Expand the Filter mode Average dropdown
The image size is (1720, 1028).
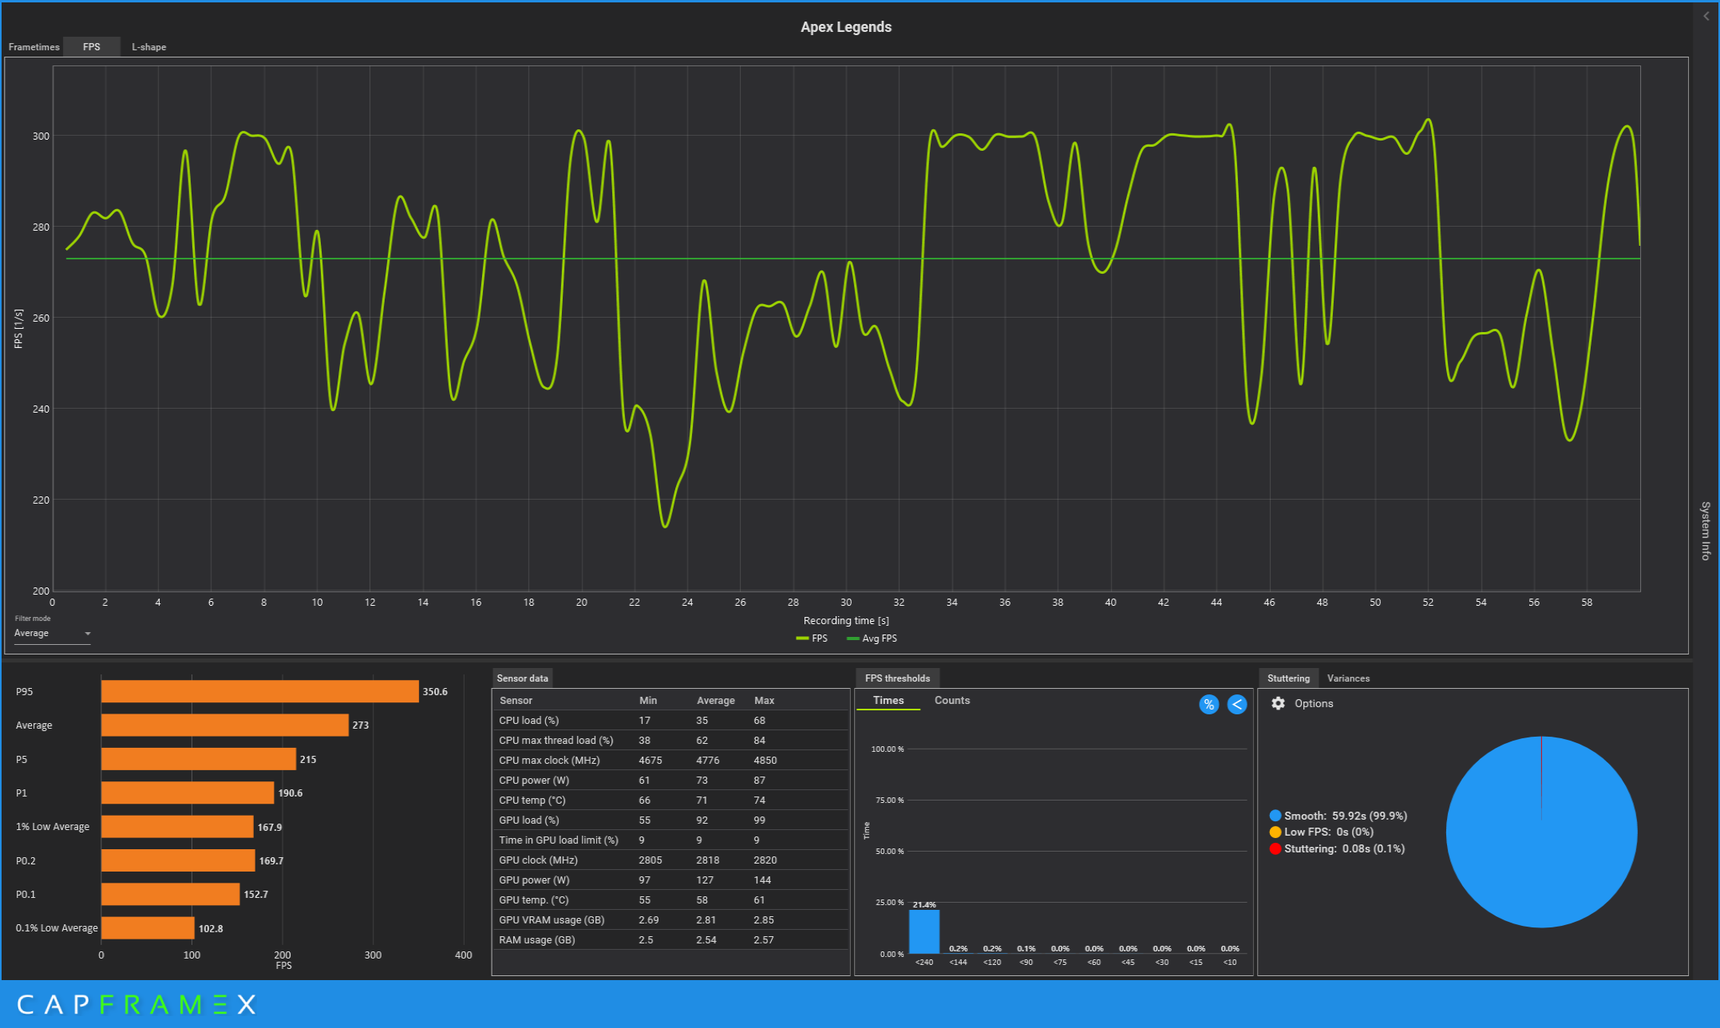[52, 634]
